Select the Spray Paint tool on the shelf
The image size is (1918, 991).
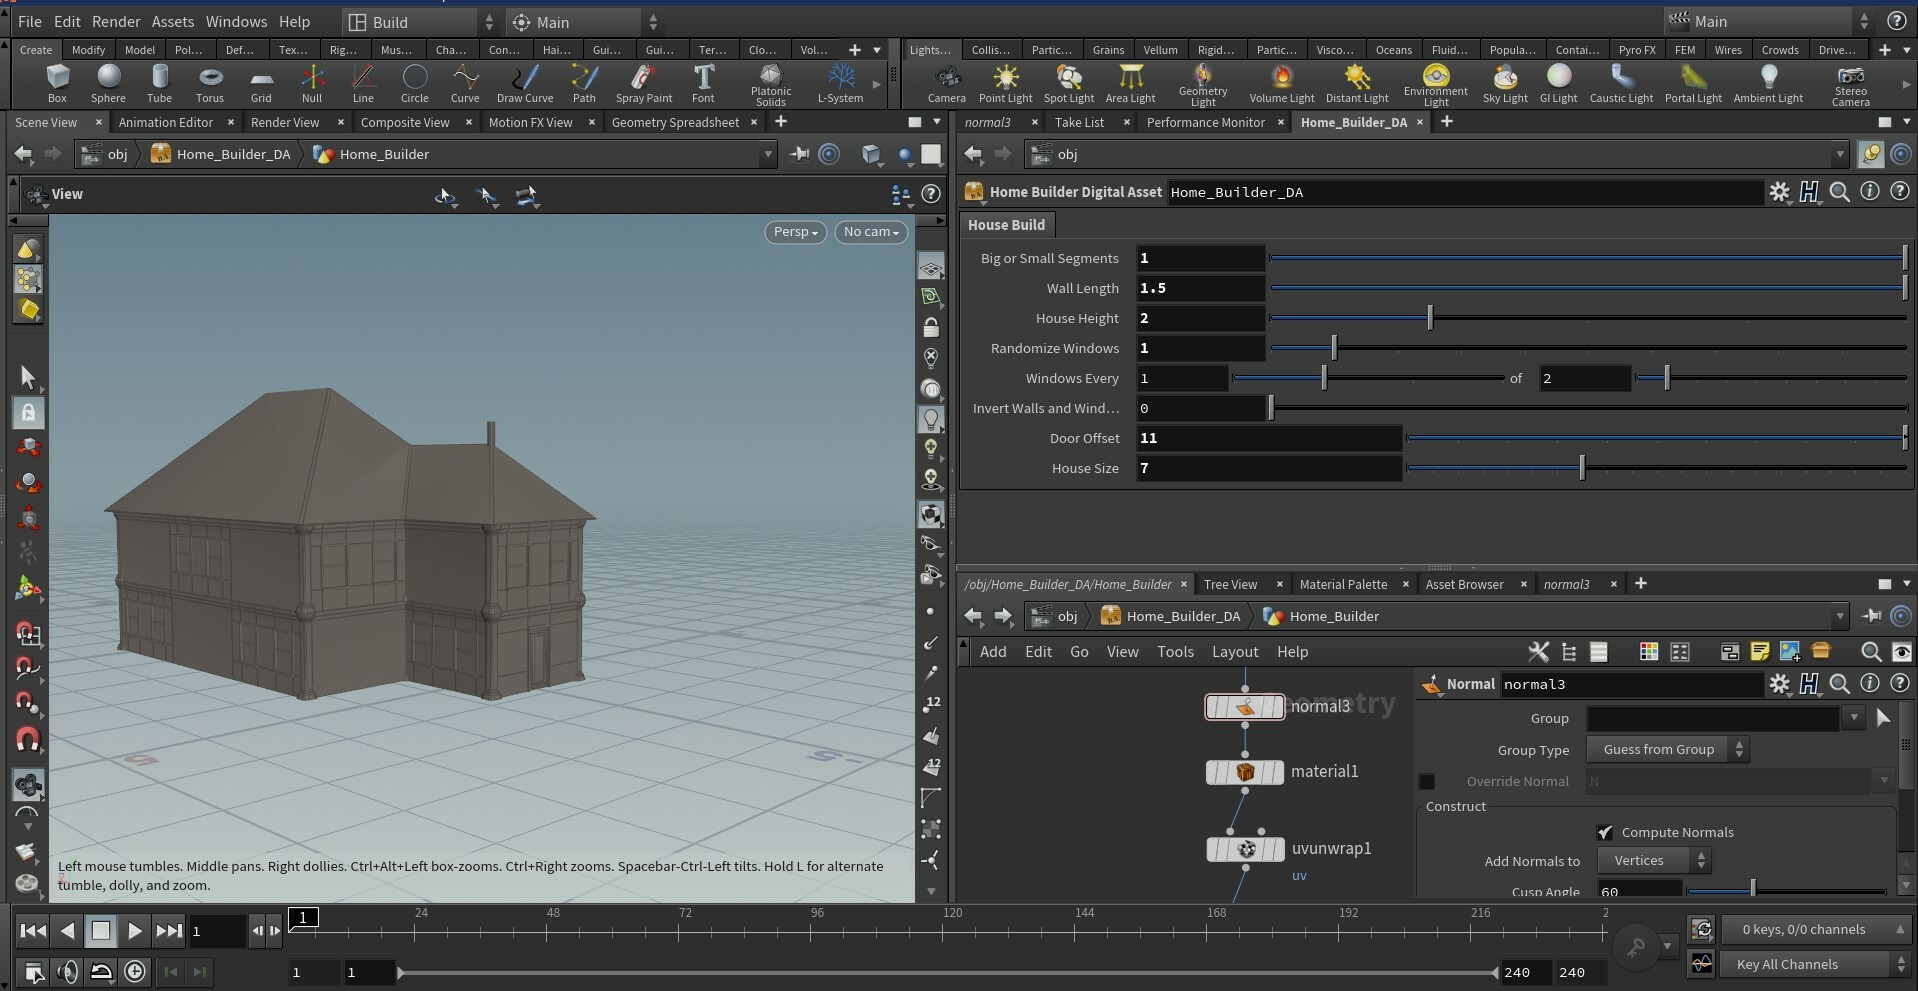pos(644,84)
